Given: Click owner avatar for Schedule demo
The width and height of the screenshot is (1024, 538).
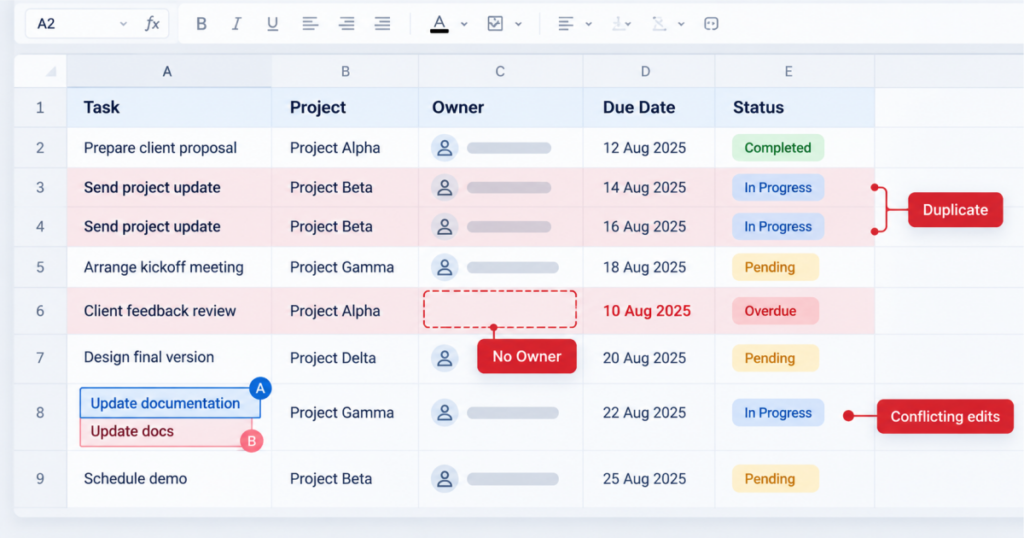Looking at the screenshot, I should 445,479.
